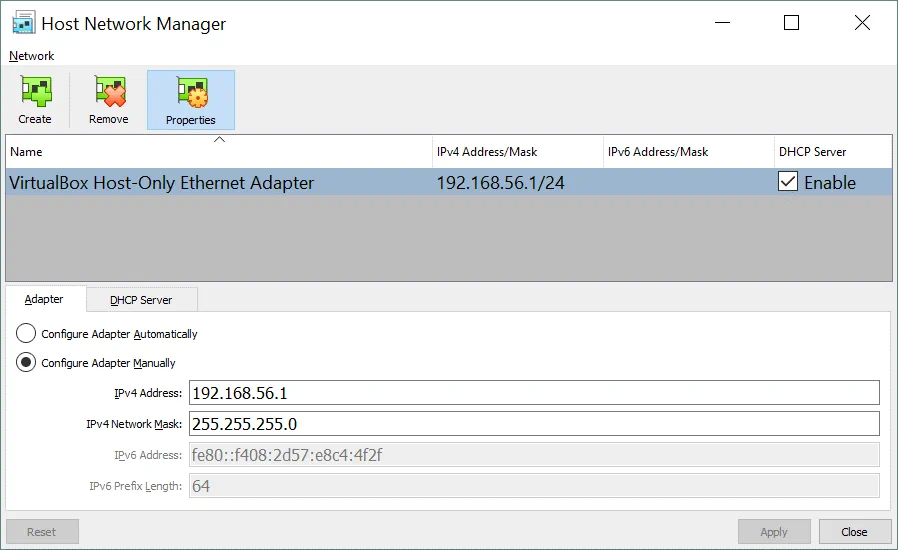Sort by the Name column header
This screenshot has width=898, height=550.
(x=27, y=152)
